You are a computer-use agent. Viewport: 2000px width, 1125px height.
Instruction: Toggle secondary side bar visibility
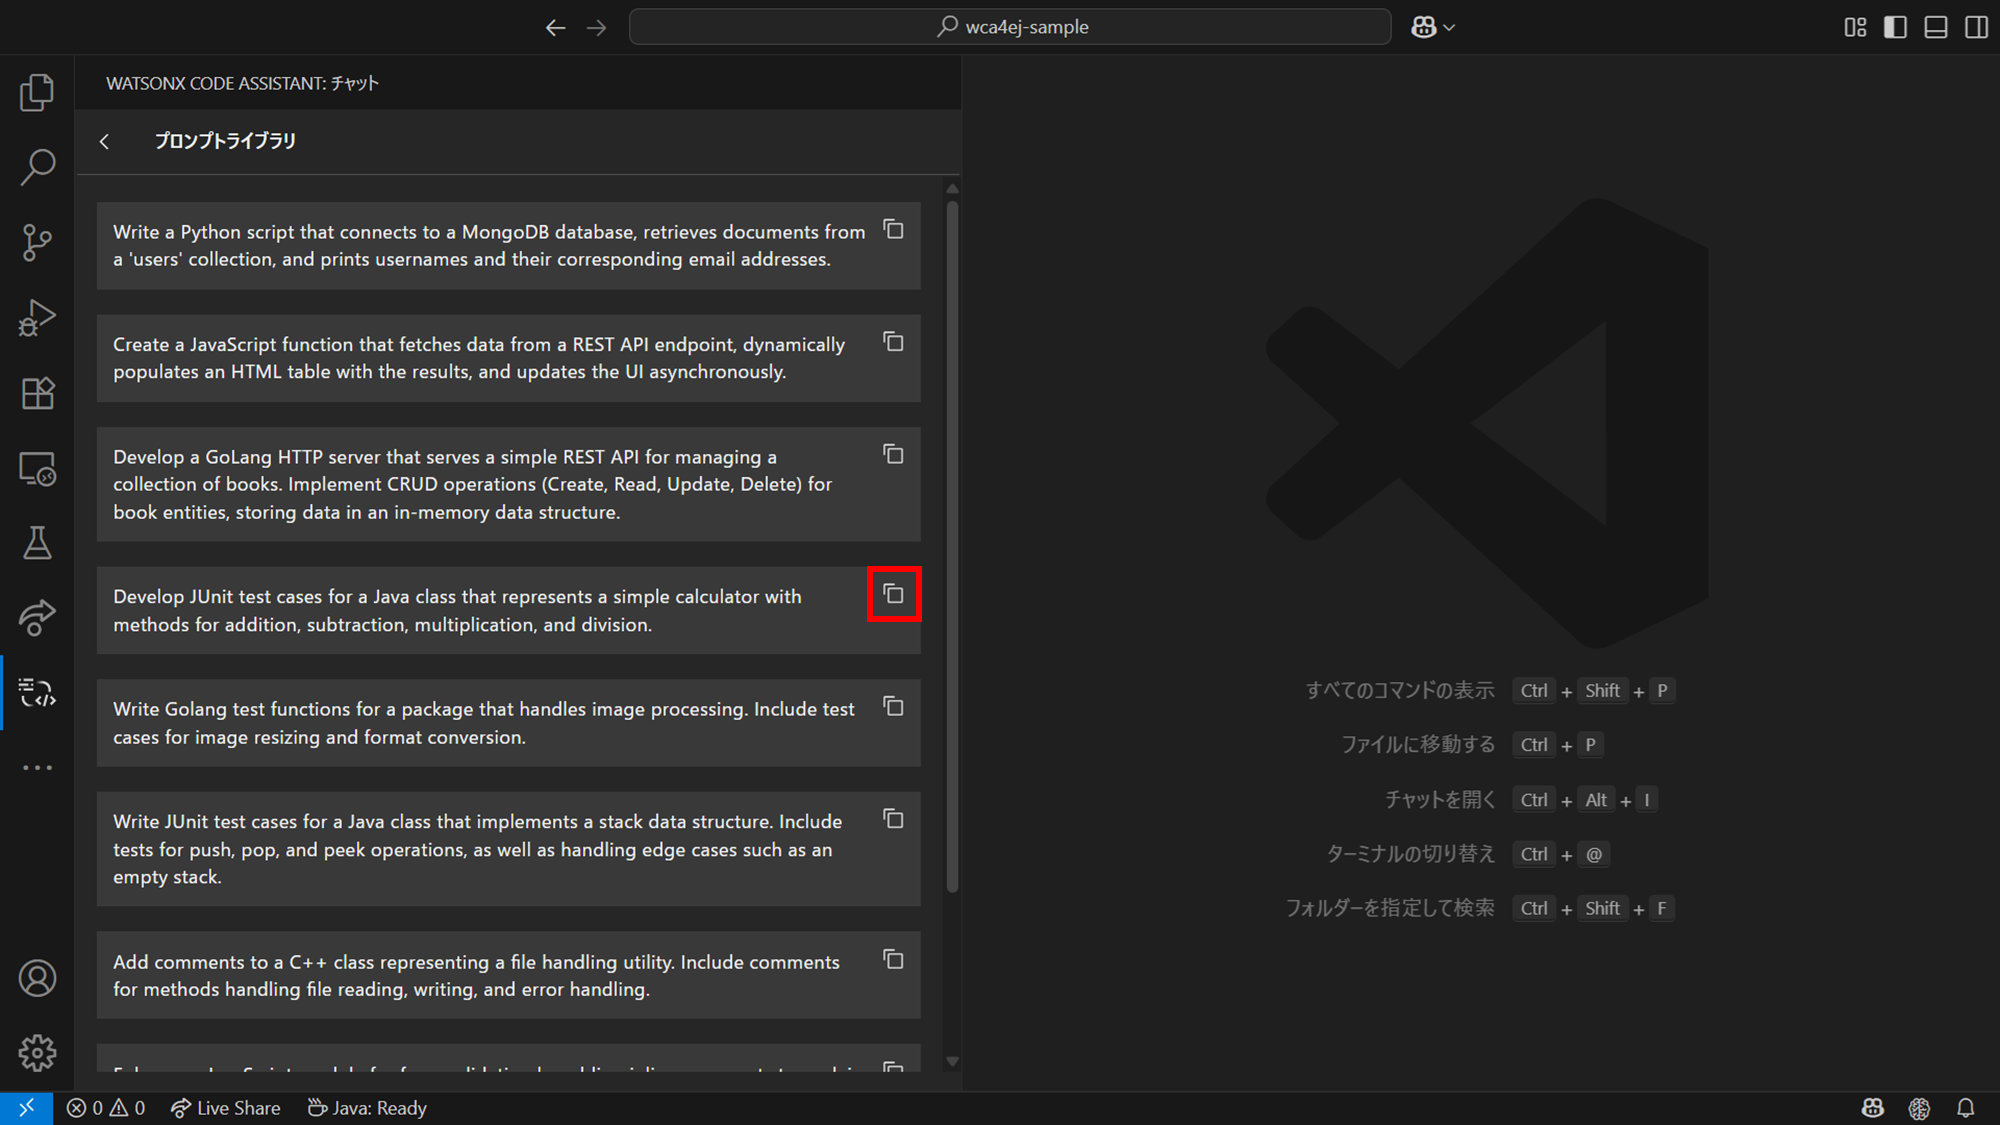(x=1976, y=27)
